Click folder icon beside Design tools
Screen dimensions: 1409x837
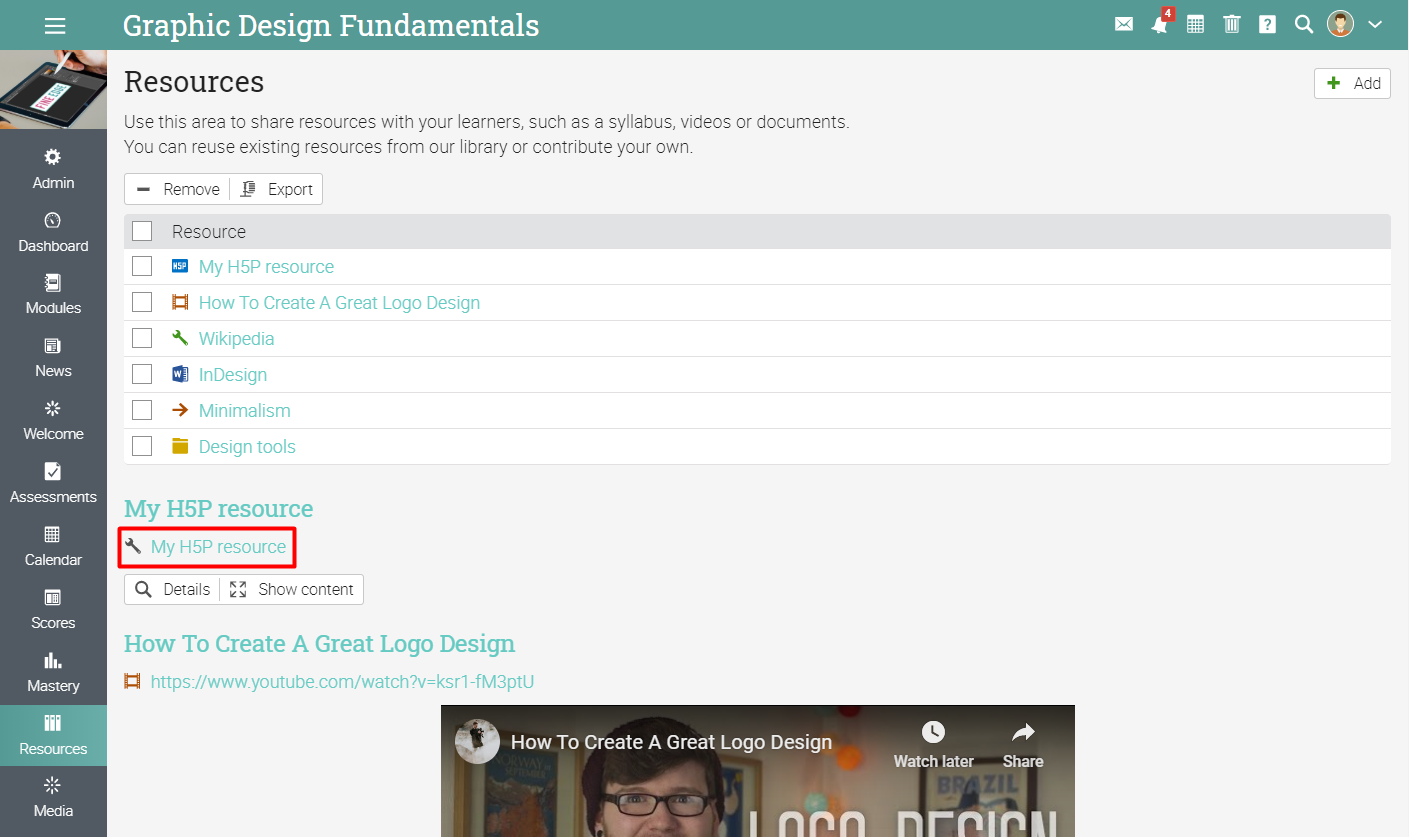180,446
